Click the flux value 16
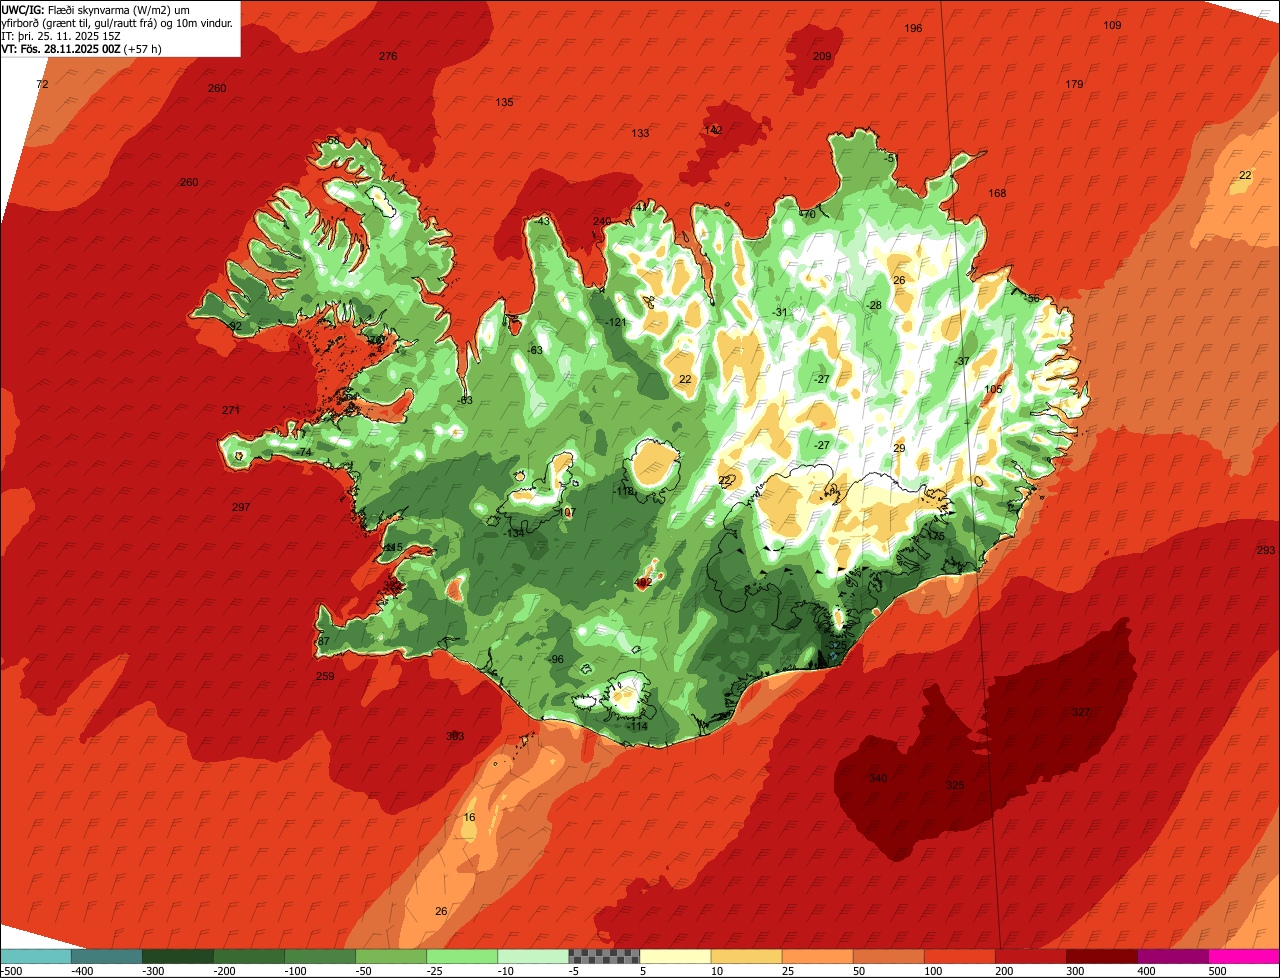Screen dimensions: 1280x978 tap(470, 817)
